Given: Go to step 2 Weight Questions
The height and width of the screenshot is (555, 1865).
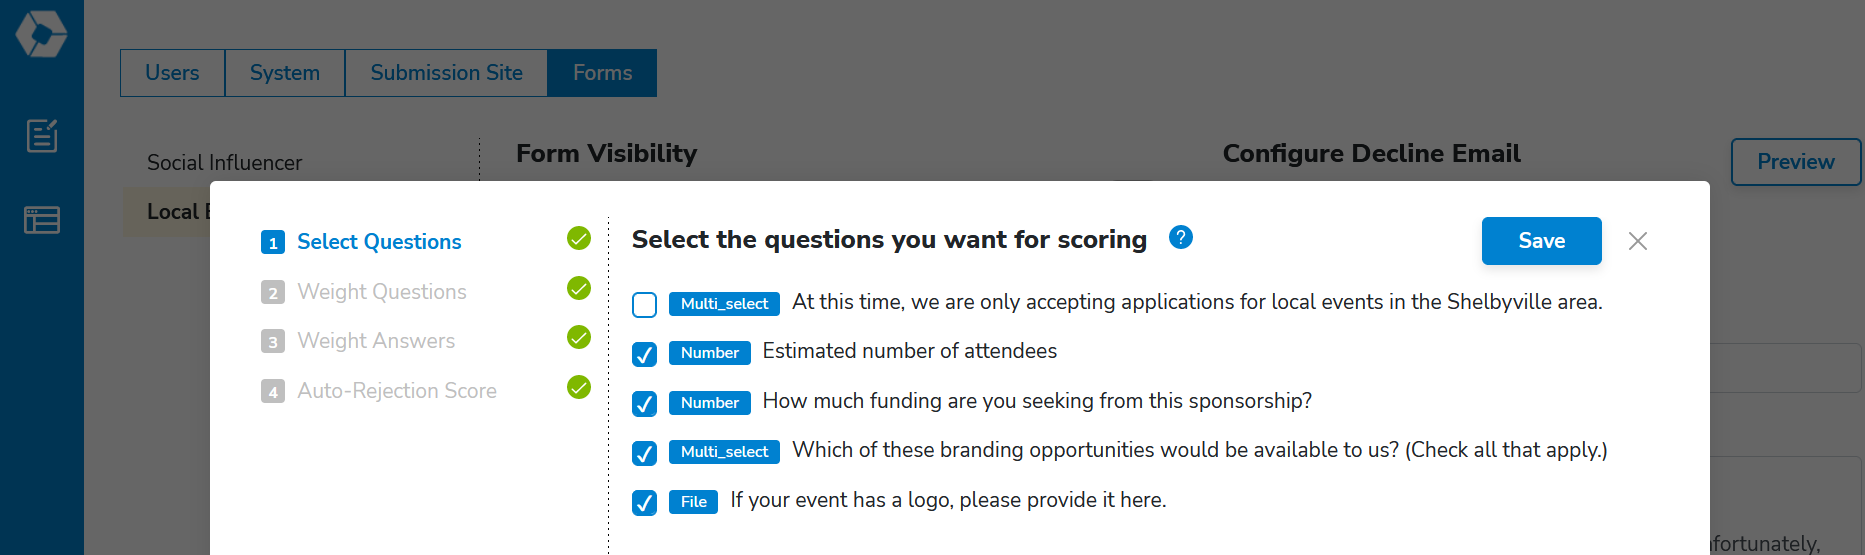Looking at the screenshot, I should pos(382,292).
